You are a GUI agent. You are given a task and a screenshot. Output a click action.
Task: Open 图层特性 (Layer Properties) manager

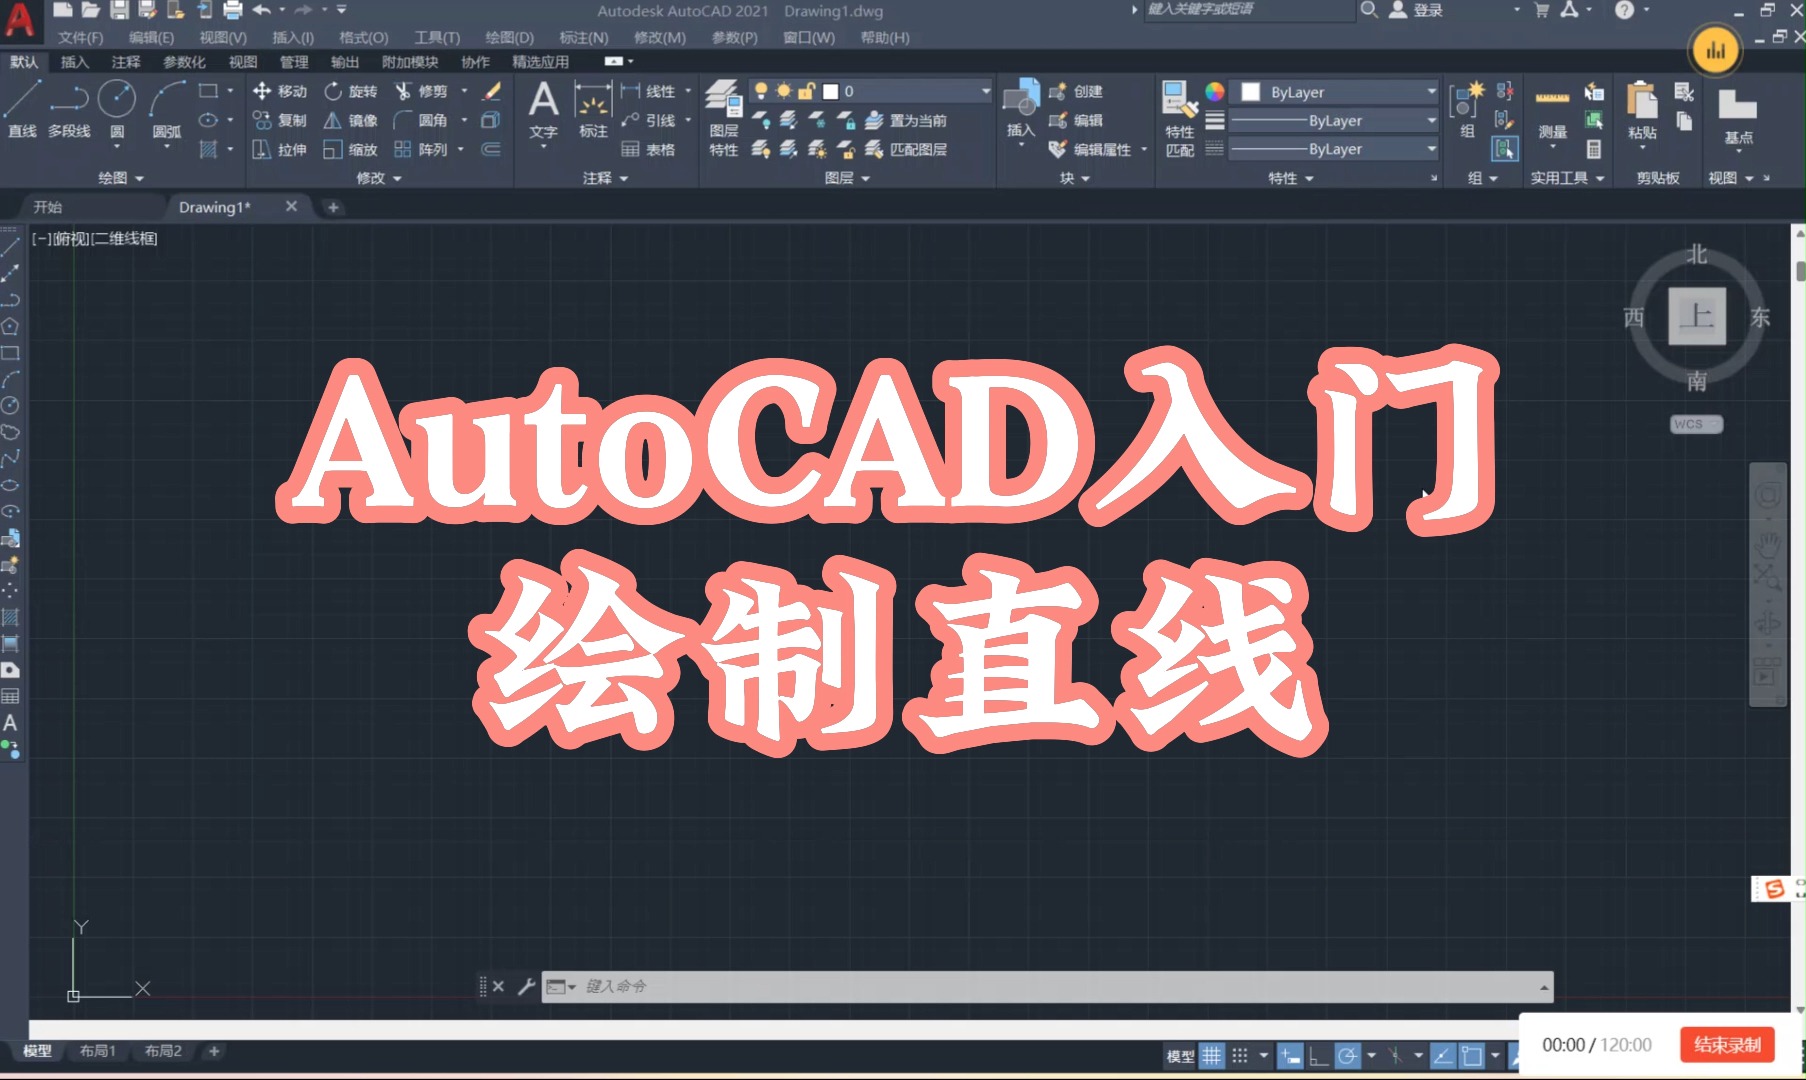724,118
